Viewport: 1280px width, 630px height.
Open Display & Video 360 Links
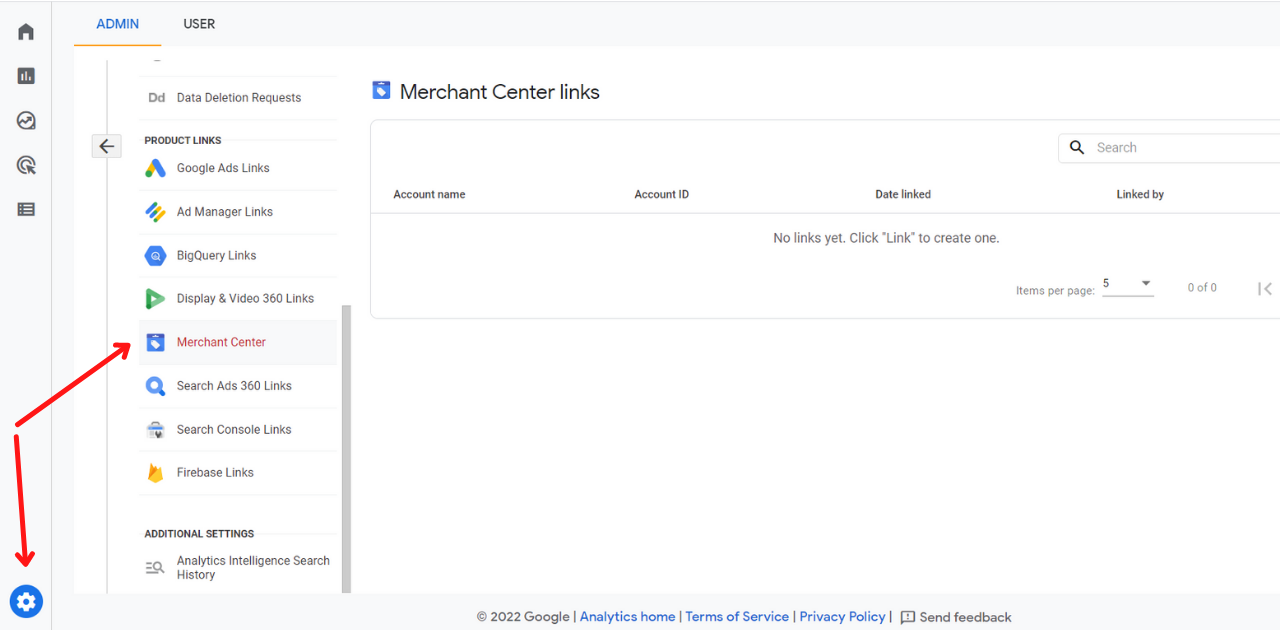(245, 299)
